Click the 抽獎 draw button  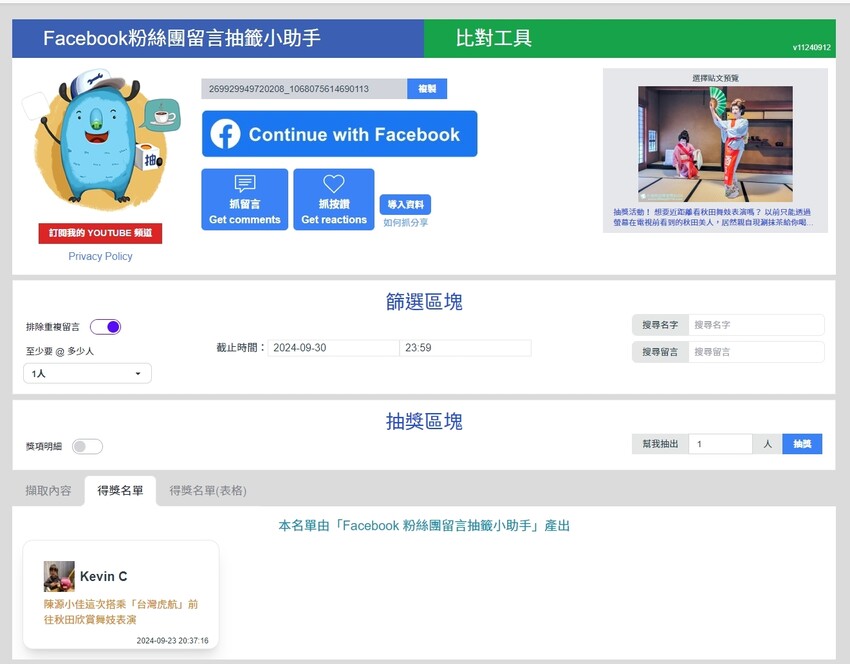802,444
